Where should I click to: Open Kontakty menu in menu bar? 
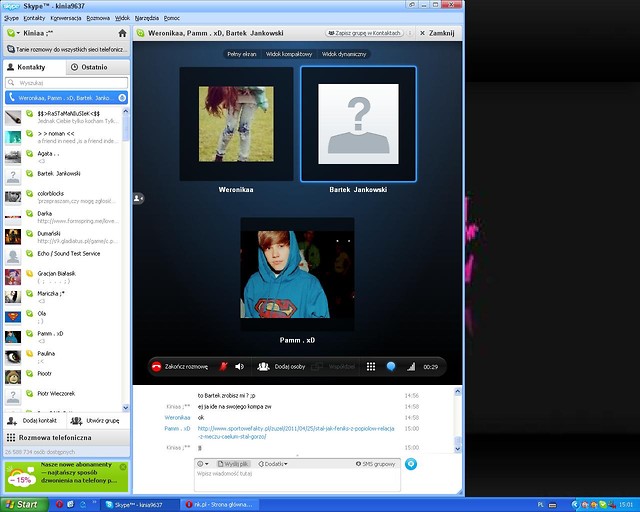pyautogui.click(x=34, y=18)
